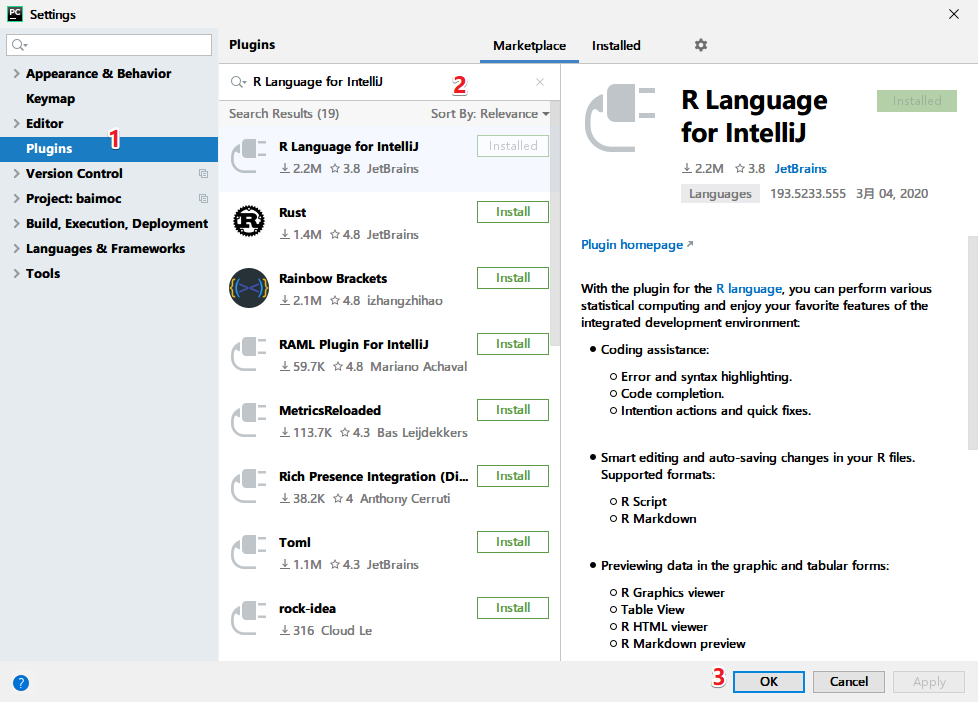Click the RAML Plugin For IntelliJ icon

pyautogui.click(x=248, y=354)
